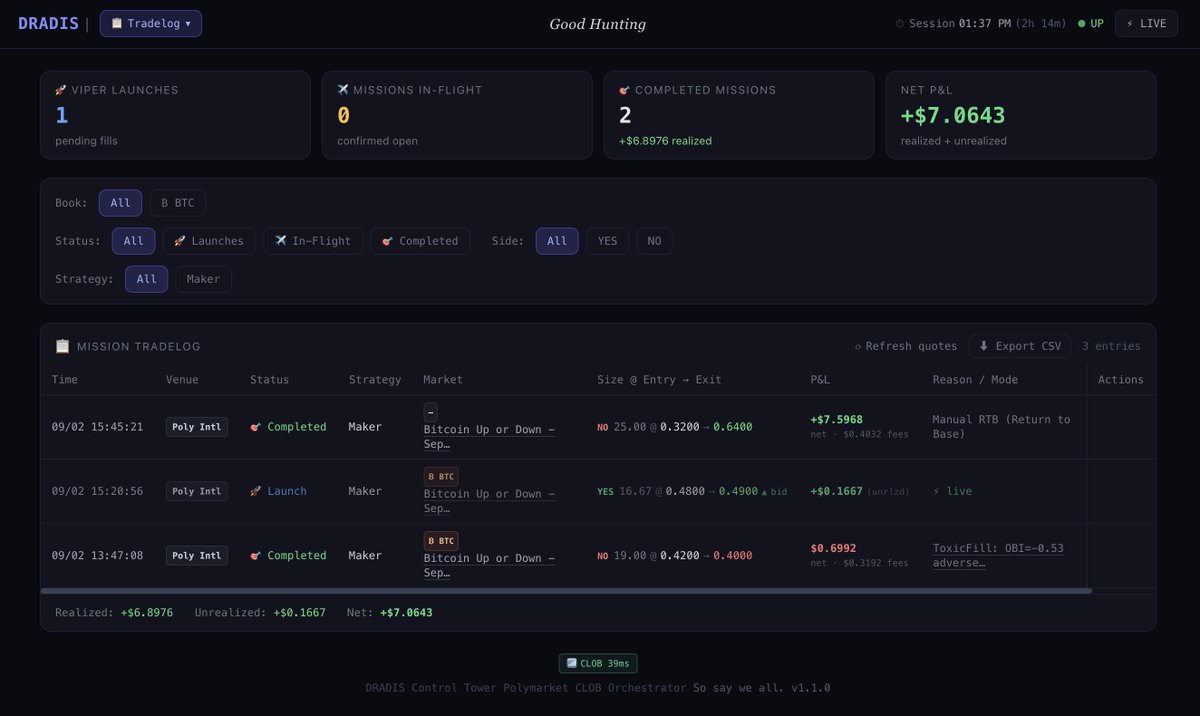The image size is (1200, 716).
Task: Click the Realized total +$6.8976 in footer
Action: tap(146, 612)
